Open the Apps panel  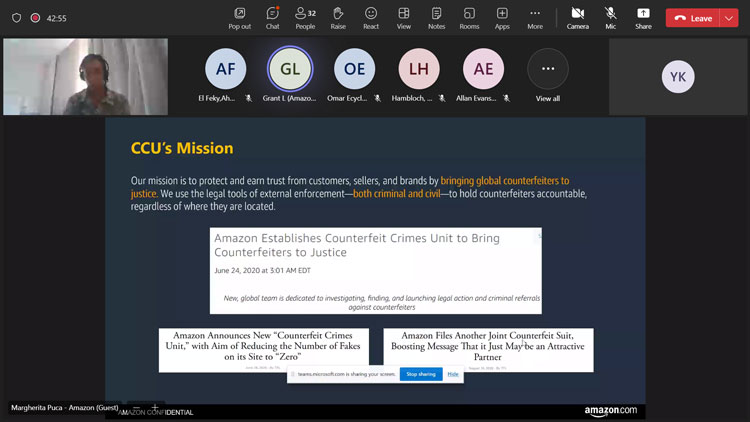502,17
